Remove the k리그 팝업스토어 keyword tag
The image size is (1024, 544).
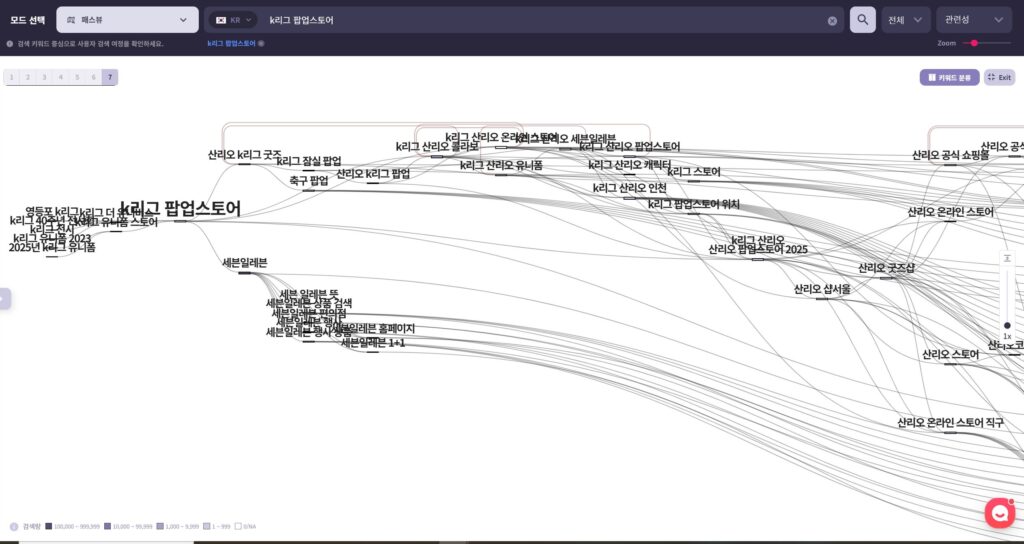pyautogui.click(x=261, y=44)
